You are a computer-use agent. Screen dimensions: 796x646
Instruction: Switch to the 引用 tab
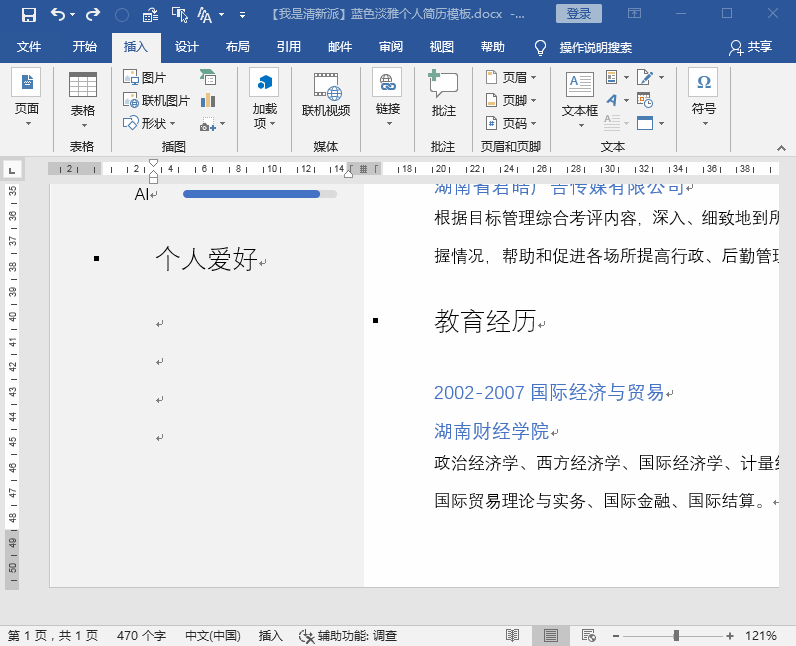click(x=288, y=47)
